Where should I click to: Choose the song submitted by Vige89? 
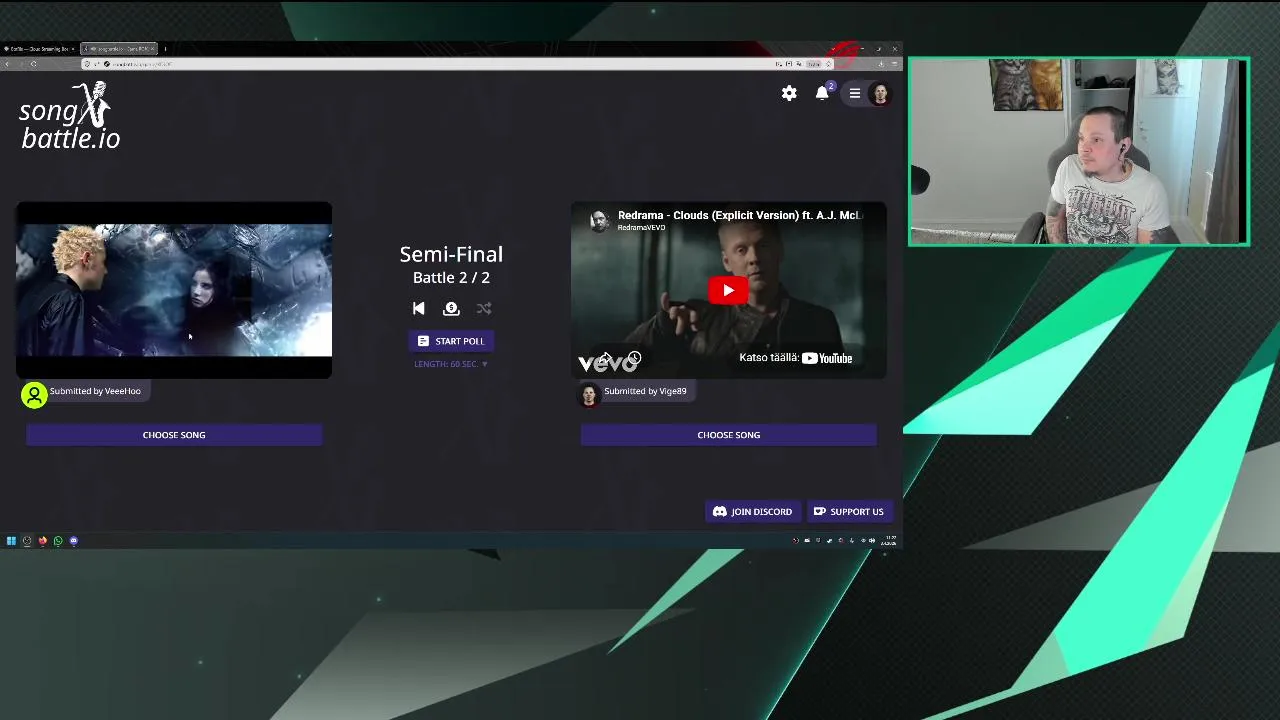point(729,435)
